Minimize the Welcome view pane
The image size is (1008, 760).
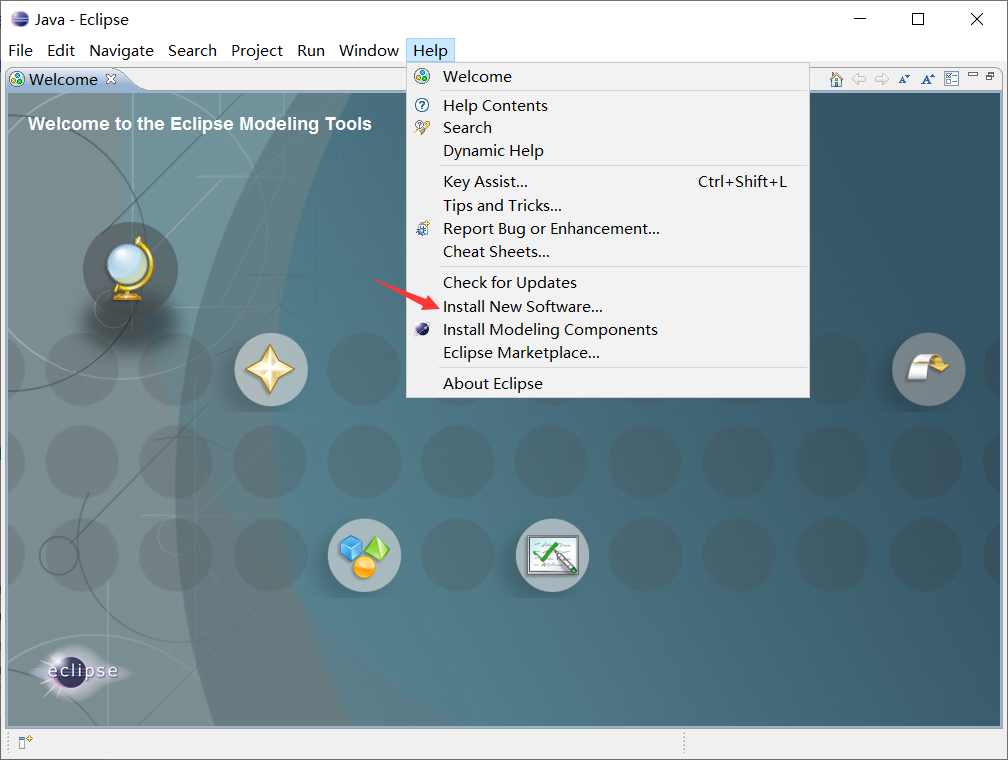tap(973, 75)
